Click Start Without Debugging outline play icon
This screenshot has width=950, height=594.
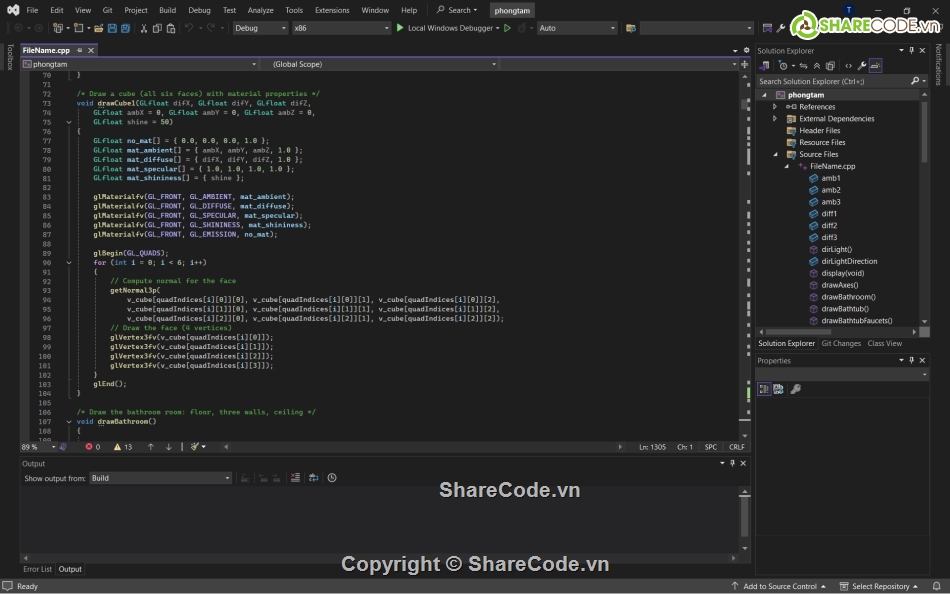point(507,28)
